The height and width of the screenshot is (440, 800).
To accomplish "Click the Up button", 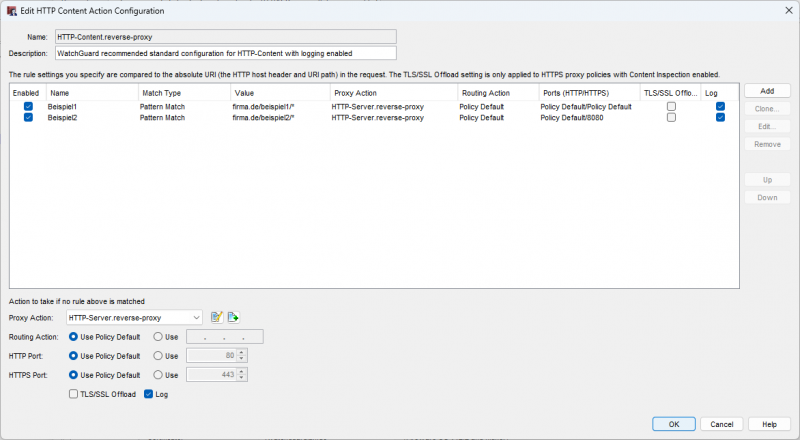I will pyautogui.click(x=767, y=180).
